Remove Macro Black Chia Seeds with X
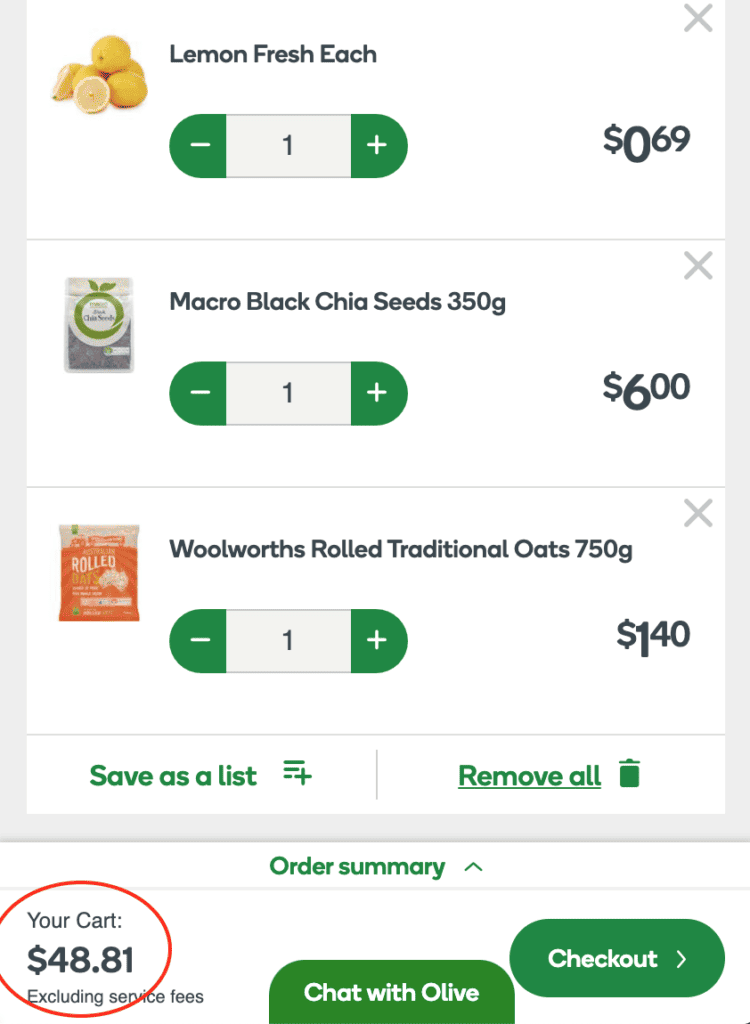750x1024 pixels. tap(697, 265)
